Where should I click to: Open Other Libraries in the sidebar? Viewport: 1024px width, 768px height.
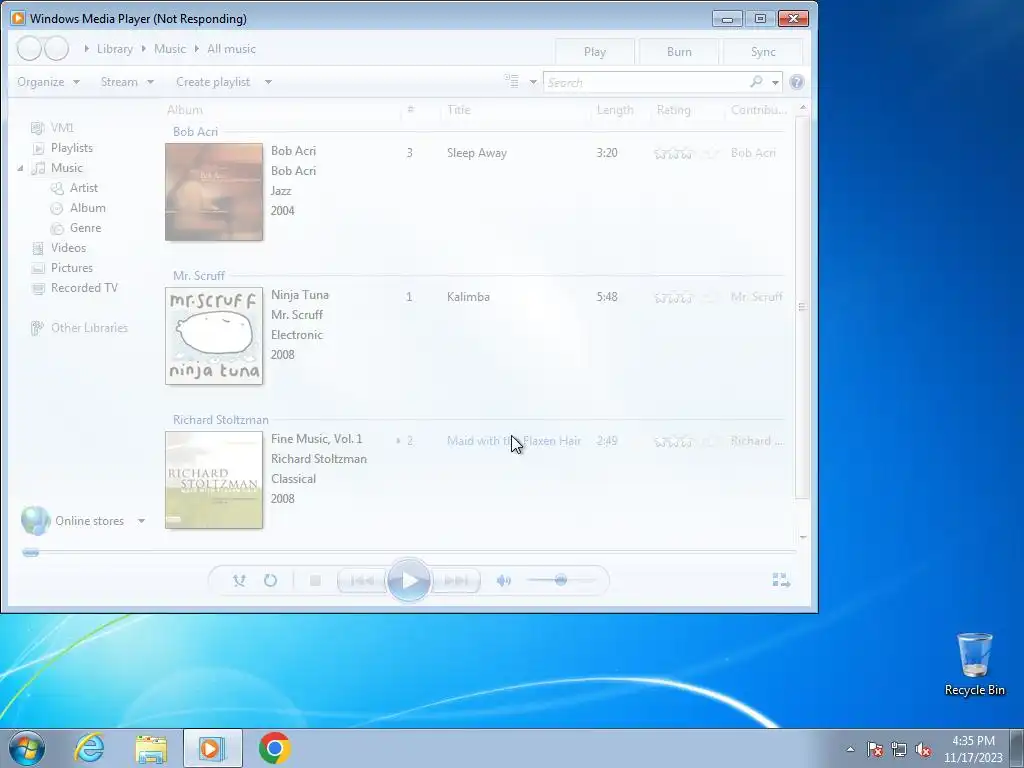pyautogui.click(x=89, y=328)
